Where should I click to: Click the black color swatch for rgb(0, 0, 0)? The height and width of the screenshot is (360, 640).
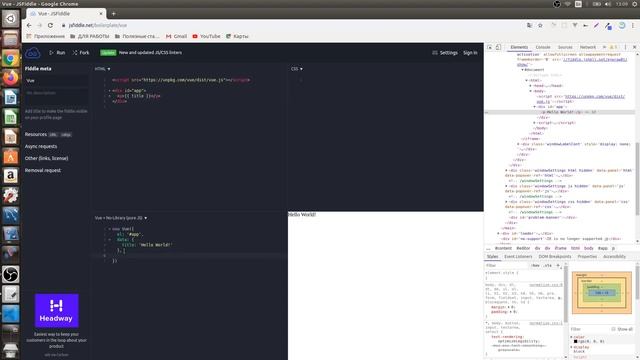click(576, 341)
